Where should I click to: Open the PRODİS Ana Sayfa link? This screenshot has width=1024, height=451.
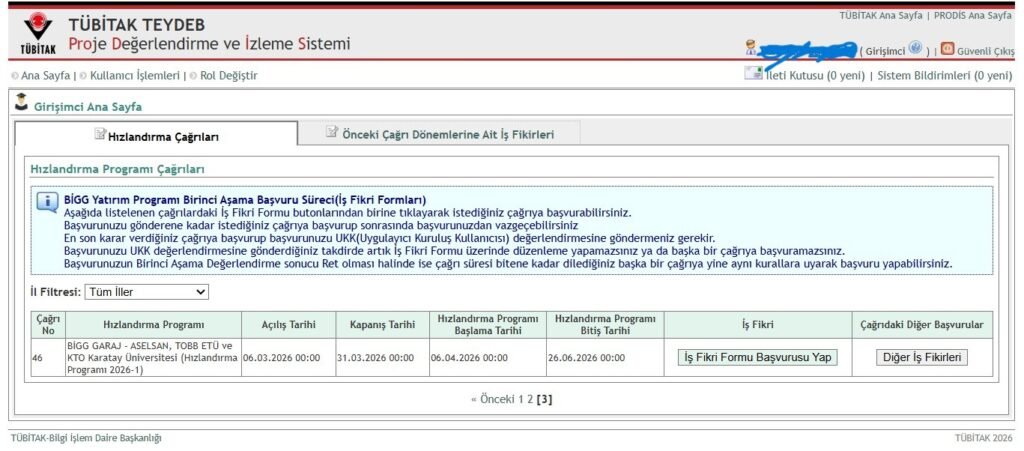[972, 15]
